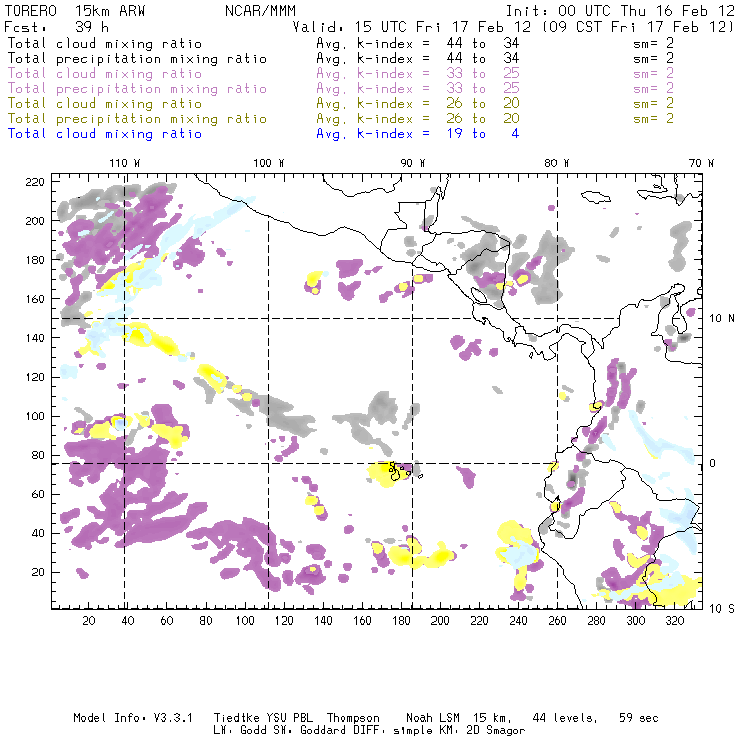
Task: Click the 'NCAR/MMM' header label
Action: (x=260, y=11)
